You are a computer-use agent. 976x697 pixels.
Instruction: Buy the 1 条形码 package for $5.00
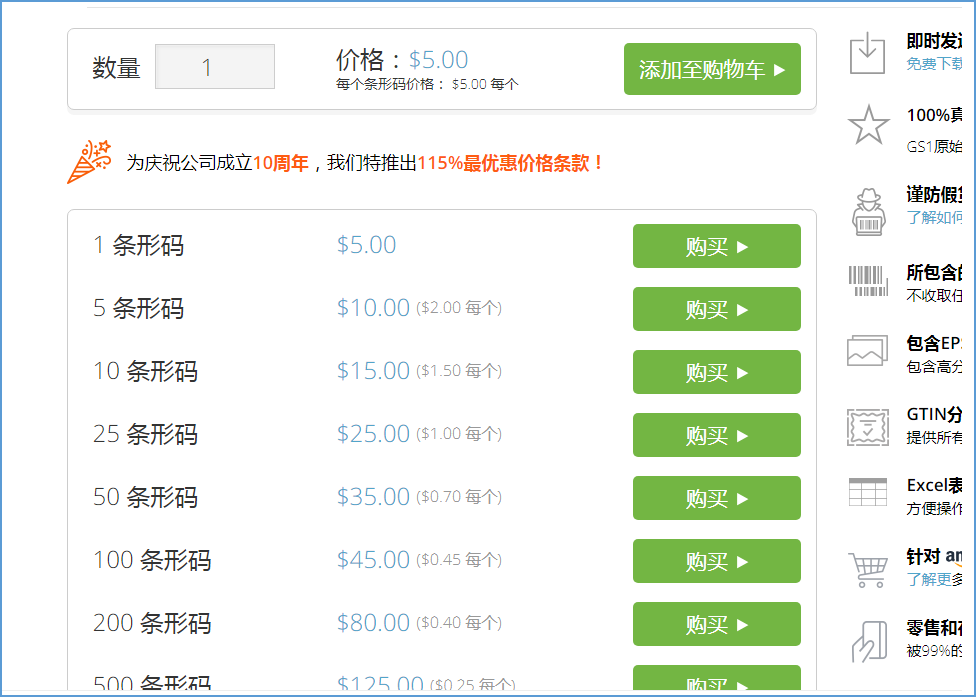(x=716, y=246)
